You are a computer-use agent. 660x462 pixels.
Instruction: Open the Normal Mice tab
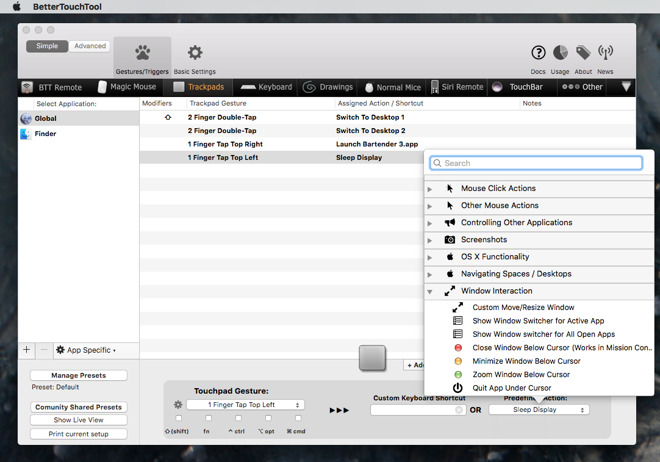coord(393,87)
